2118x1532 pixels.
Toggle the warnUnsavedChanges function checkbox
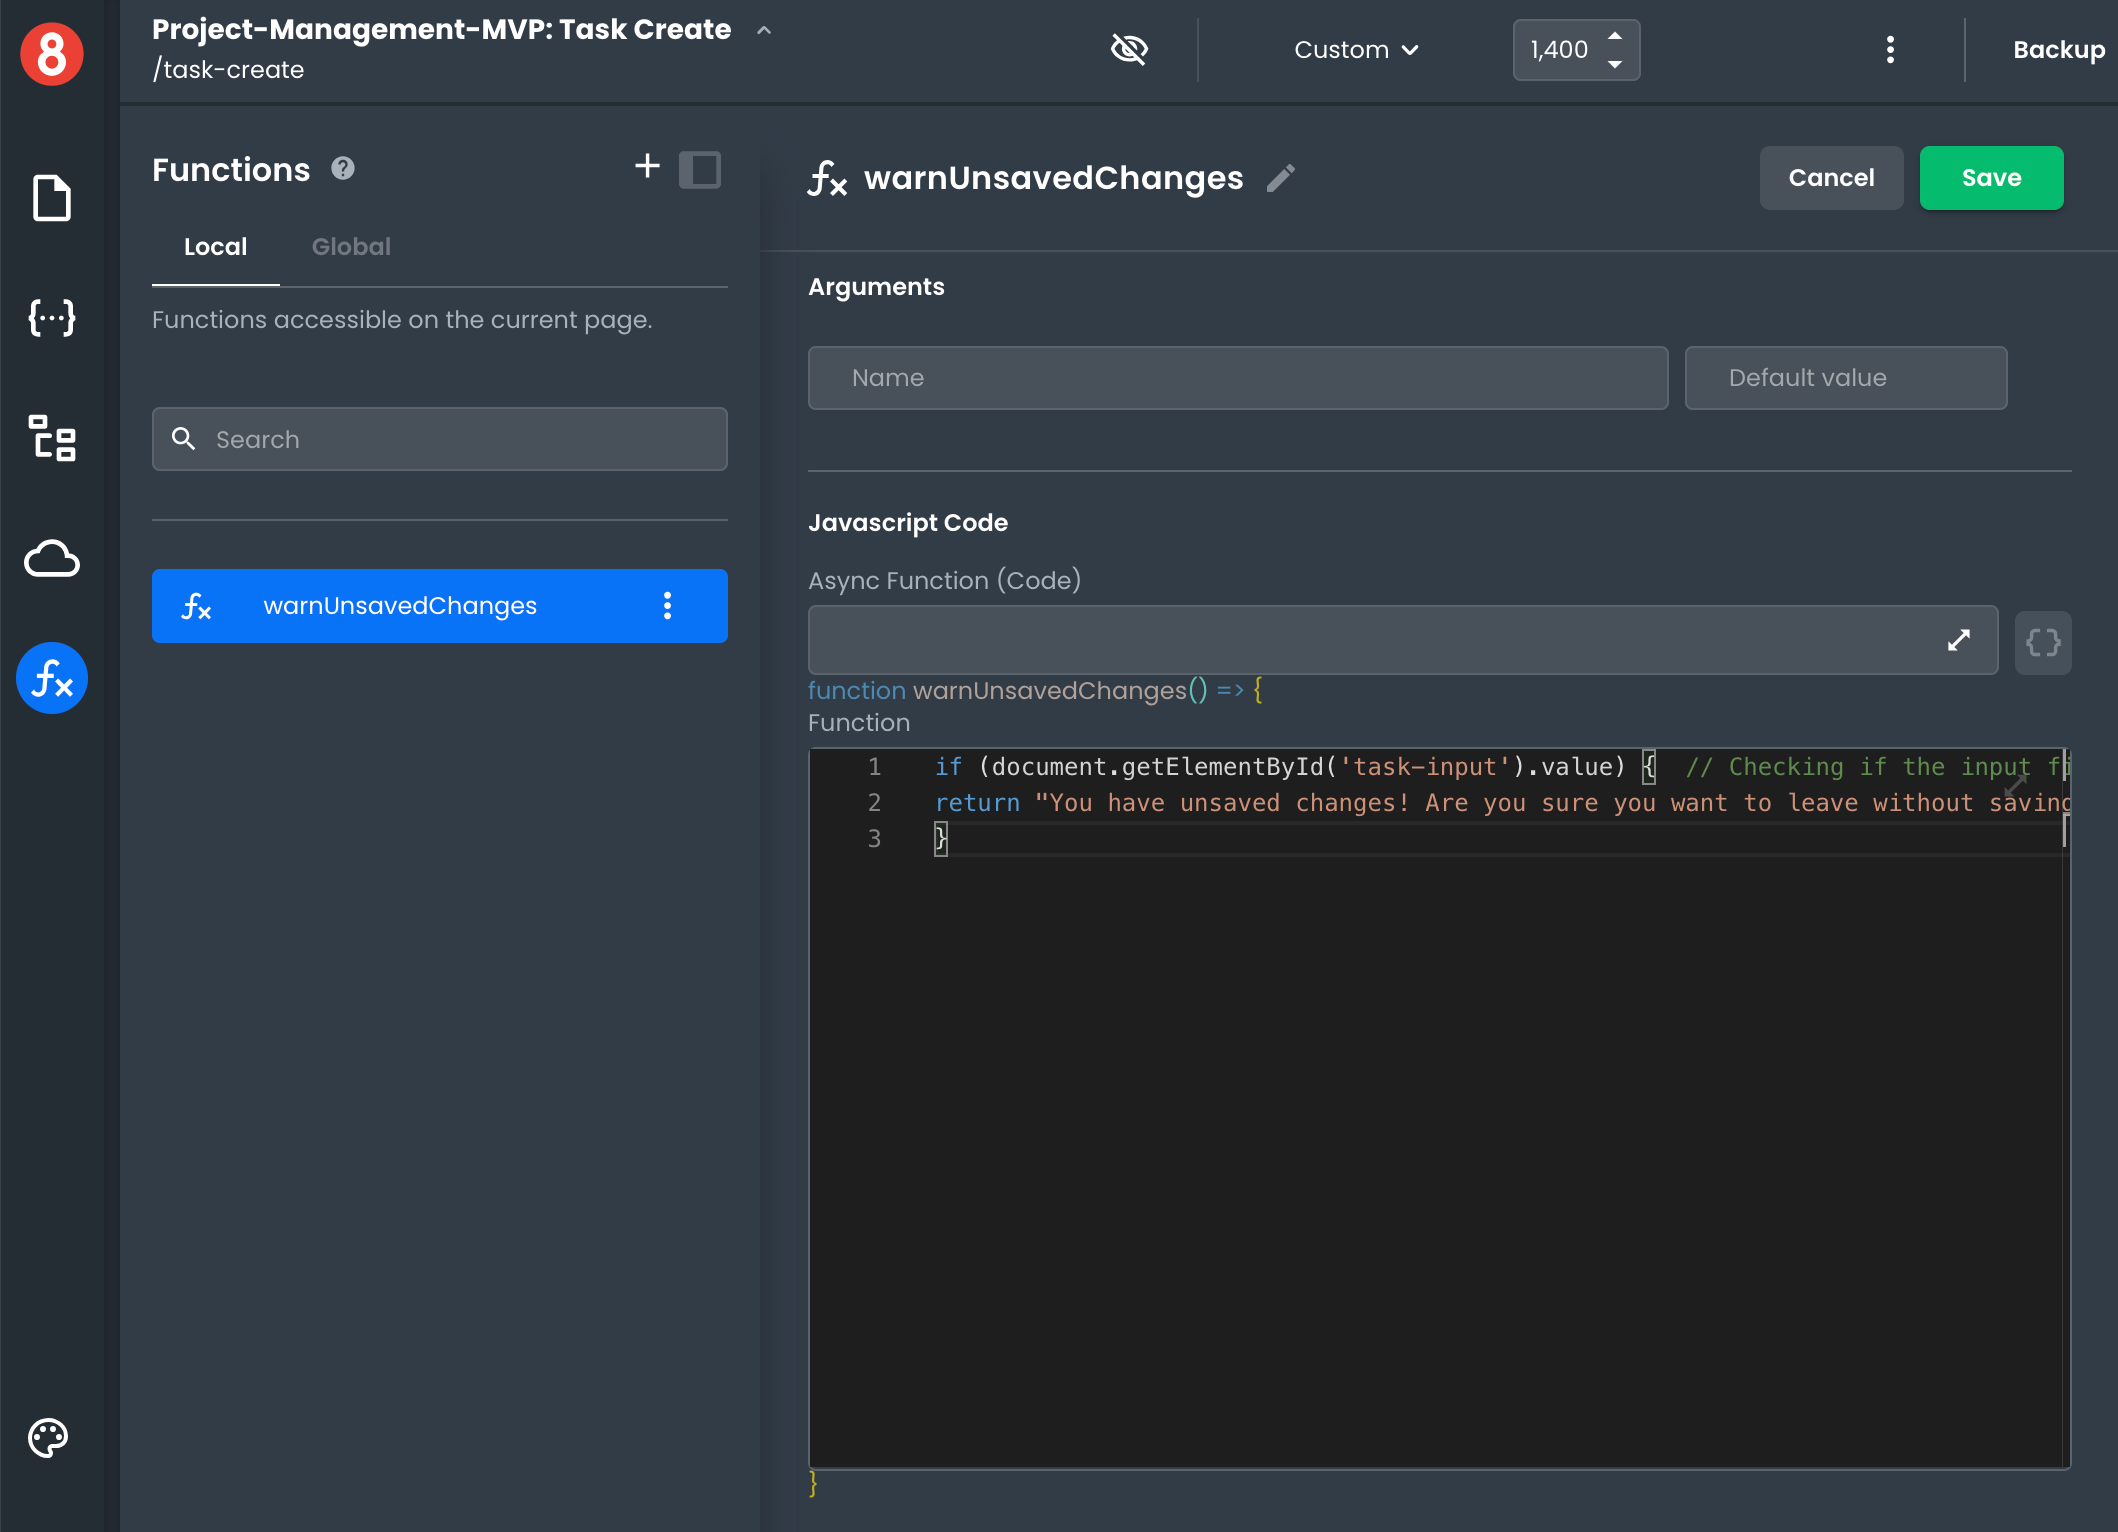[701, 168]
